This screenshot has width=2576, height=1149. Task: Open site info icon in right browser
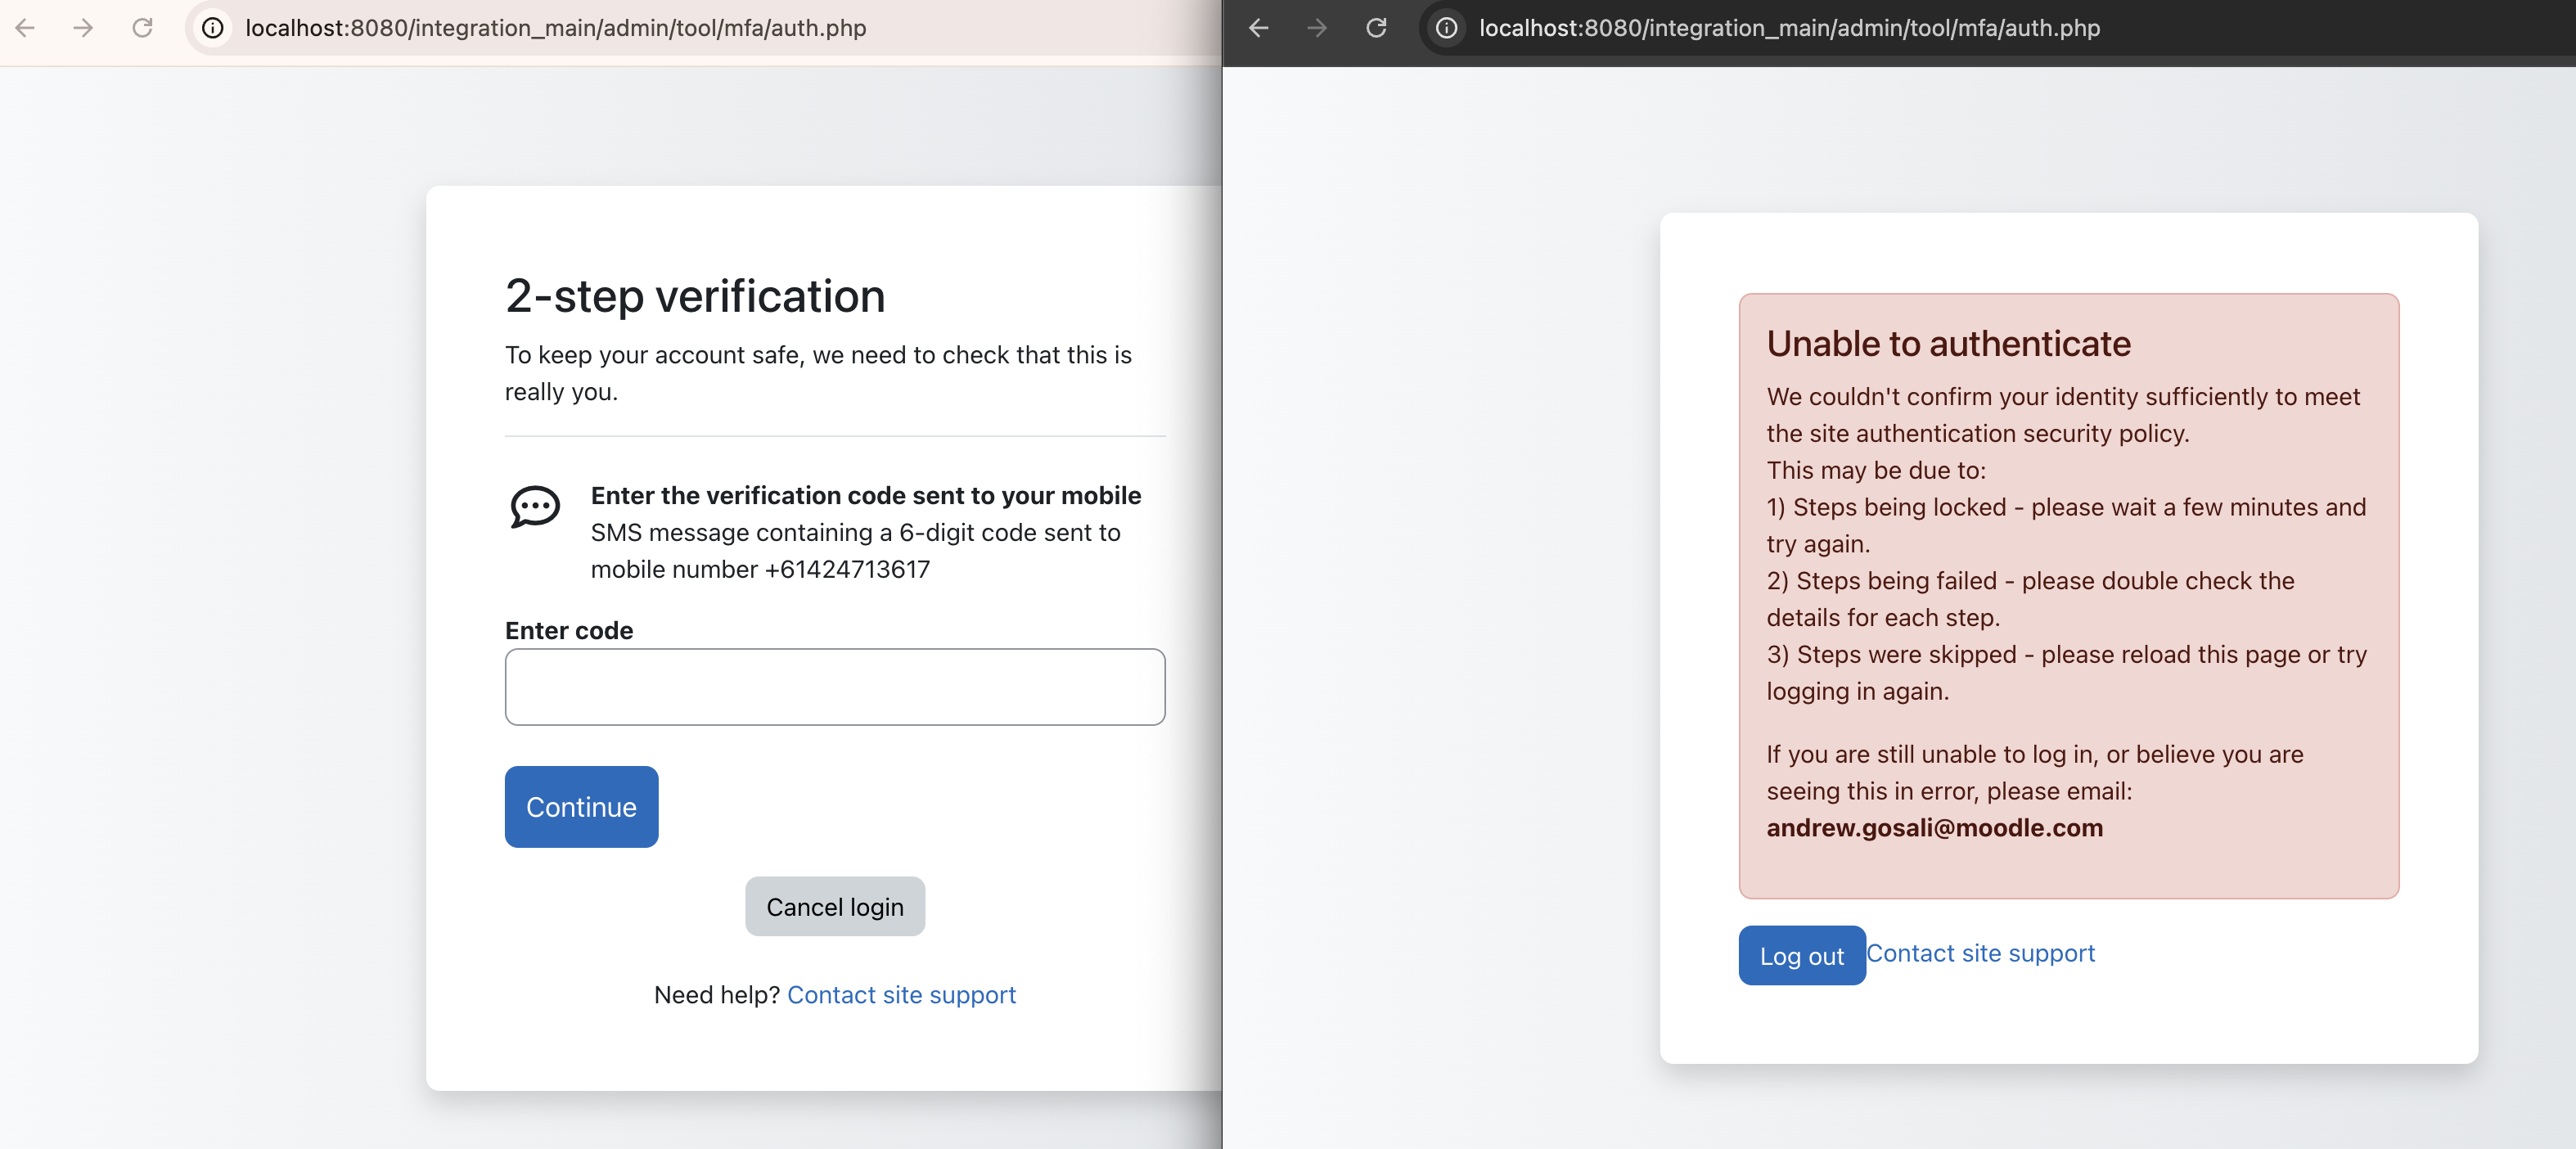point(1447,28)
